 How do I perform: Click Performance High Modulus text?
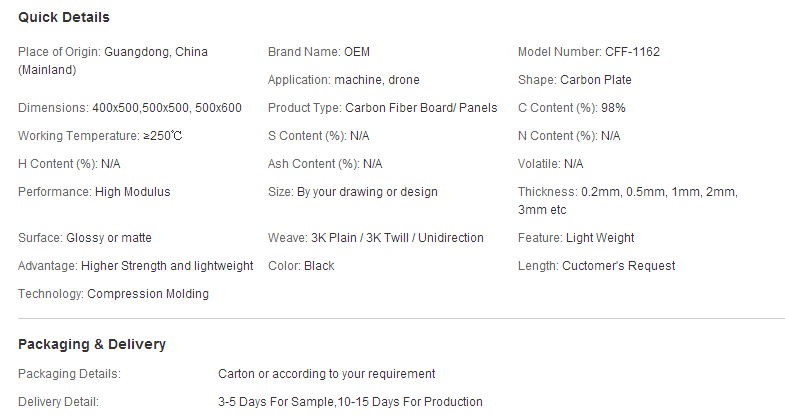point(94,192)
